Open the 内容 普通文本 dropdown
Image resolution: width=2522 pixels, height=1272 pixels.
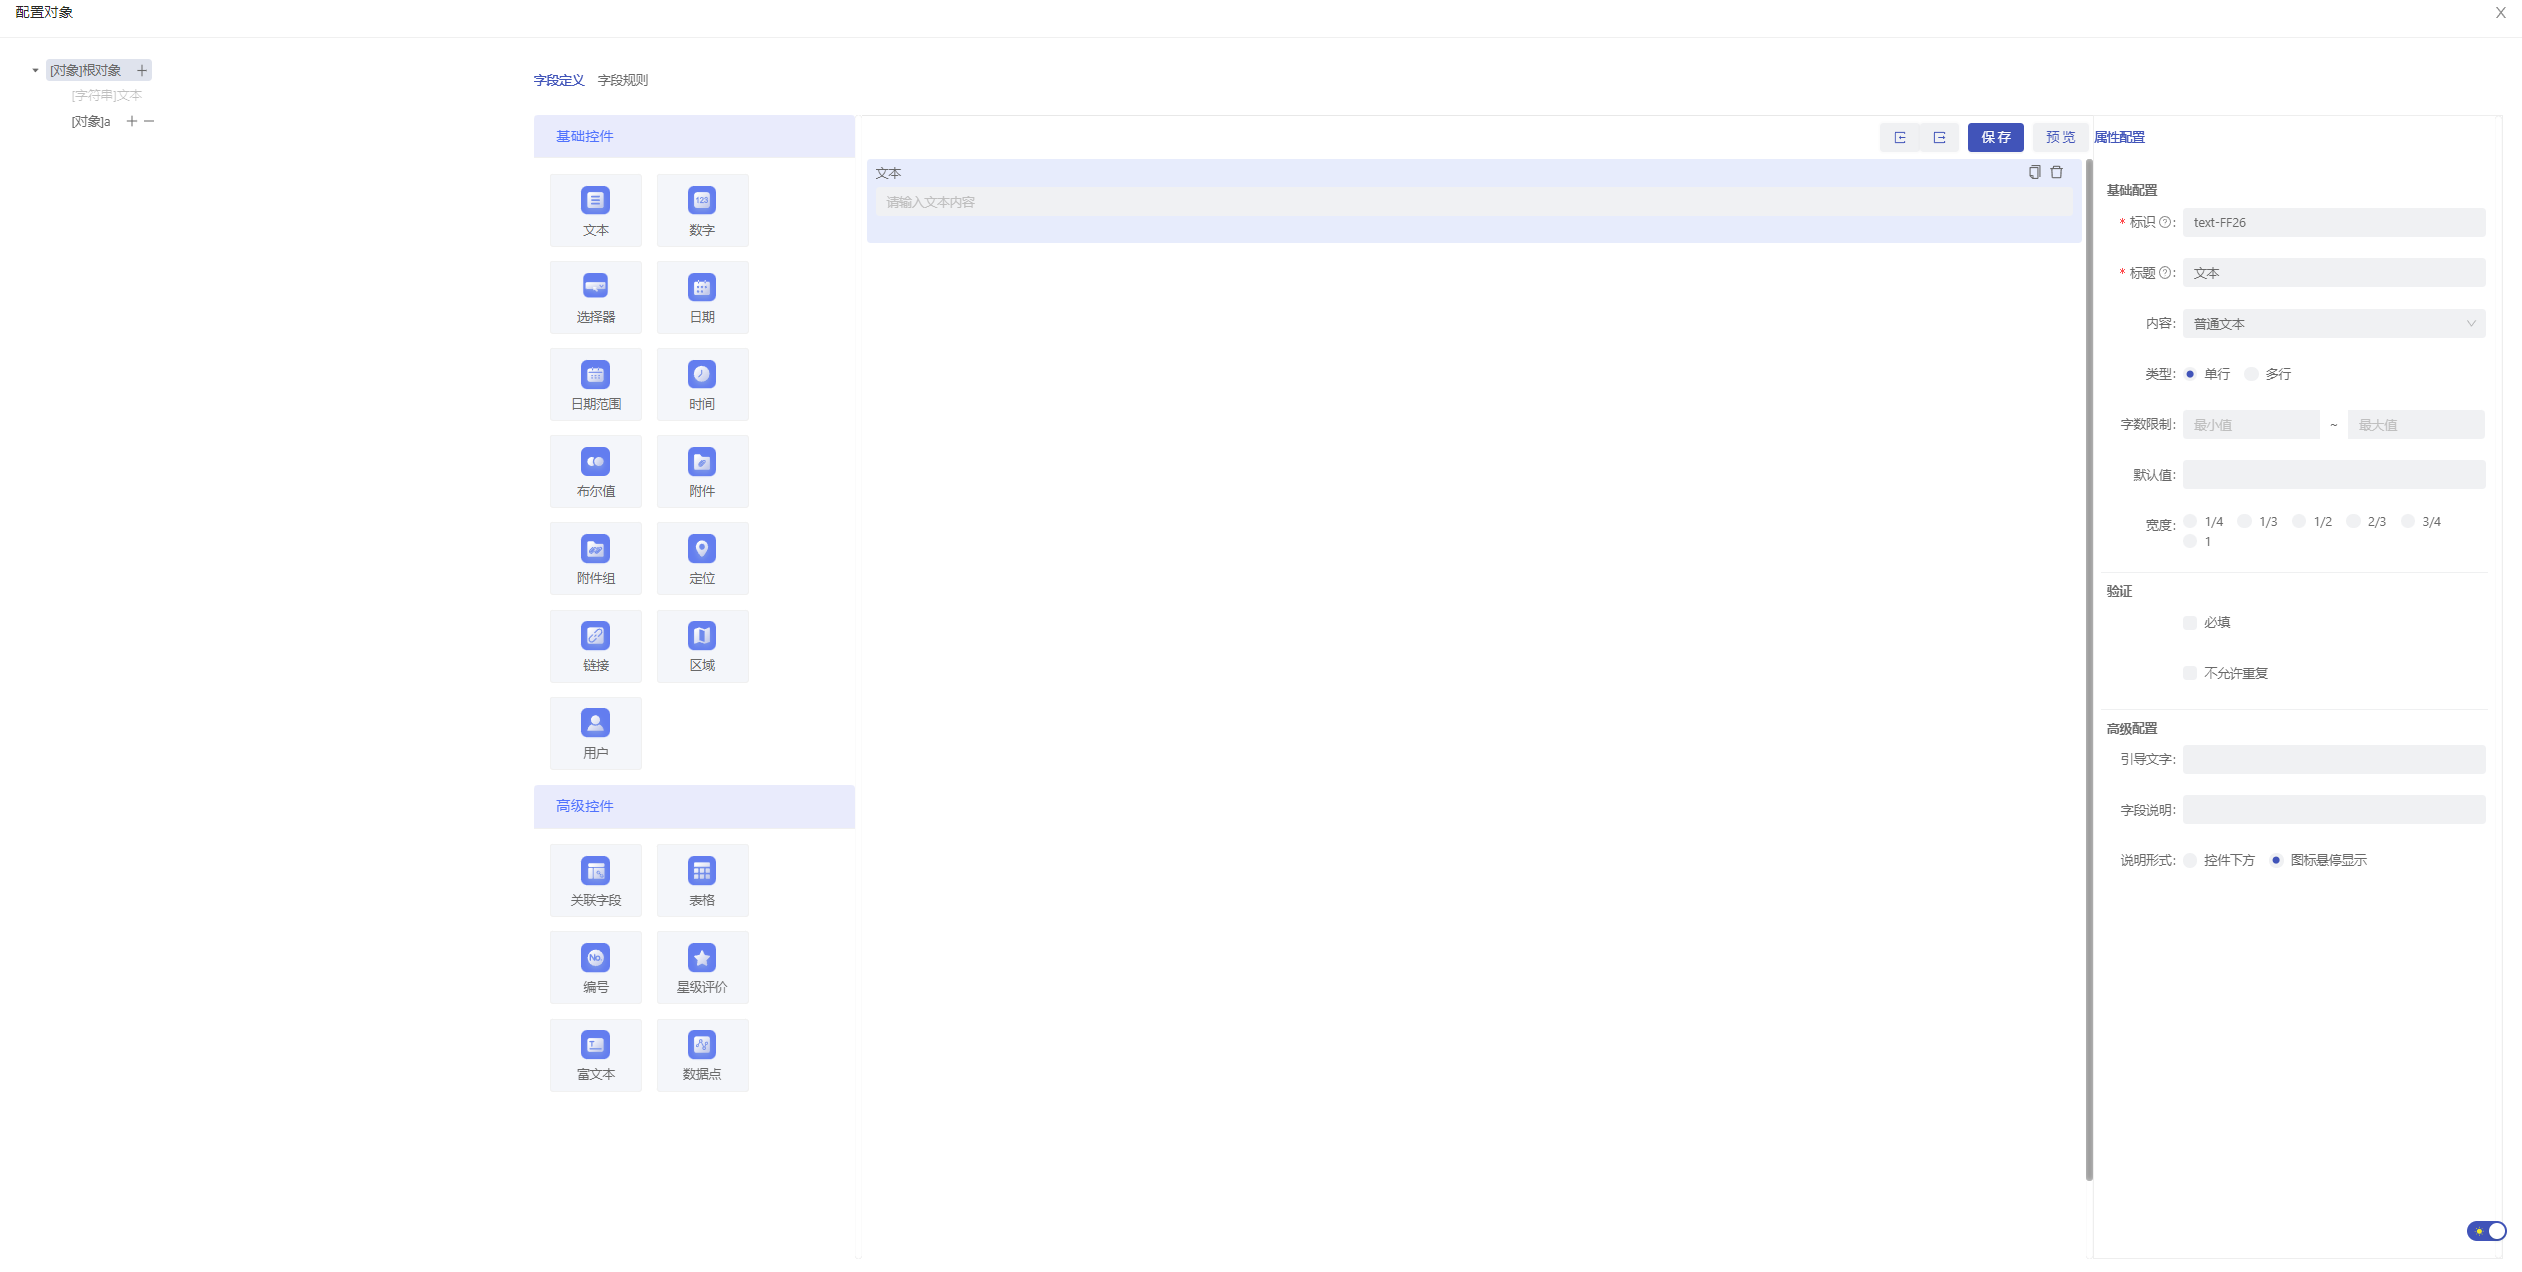(2333, 323)
